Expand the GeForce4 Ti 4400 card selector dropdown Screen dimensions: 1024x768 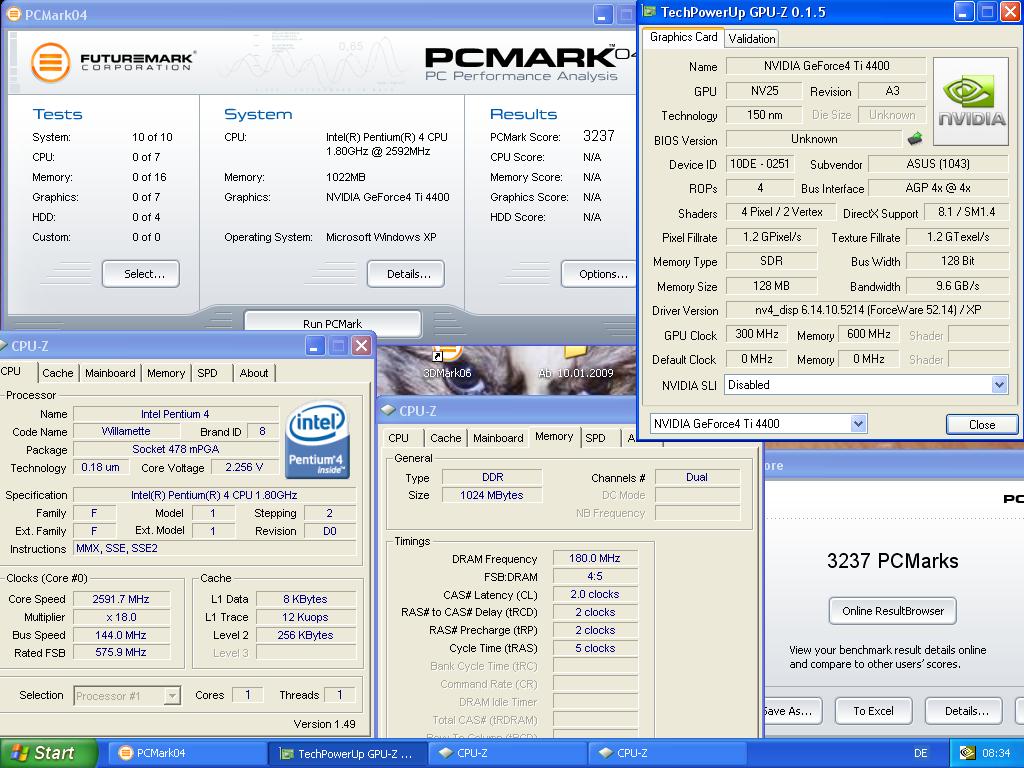coord(859,424)
